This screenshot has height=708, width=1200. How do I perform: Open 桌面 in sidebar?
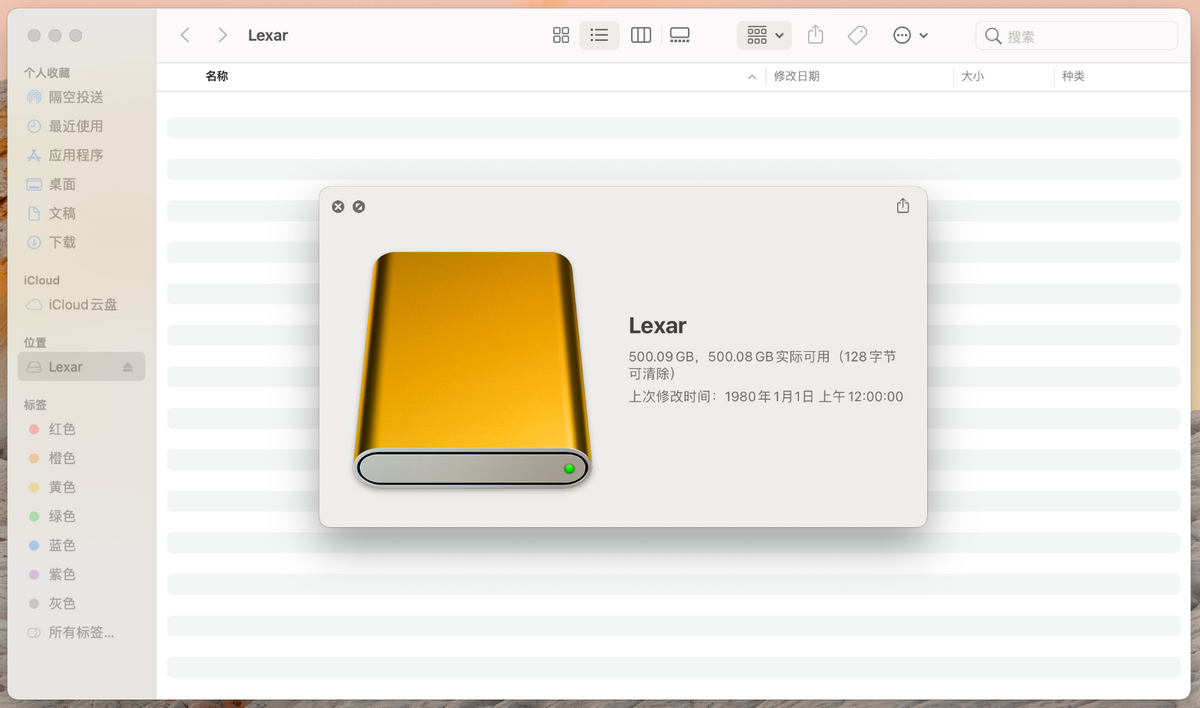[62, 184]
